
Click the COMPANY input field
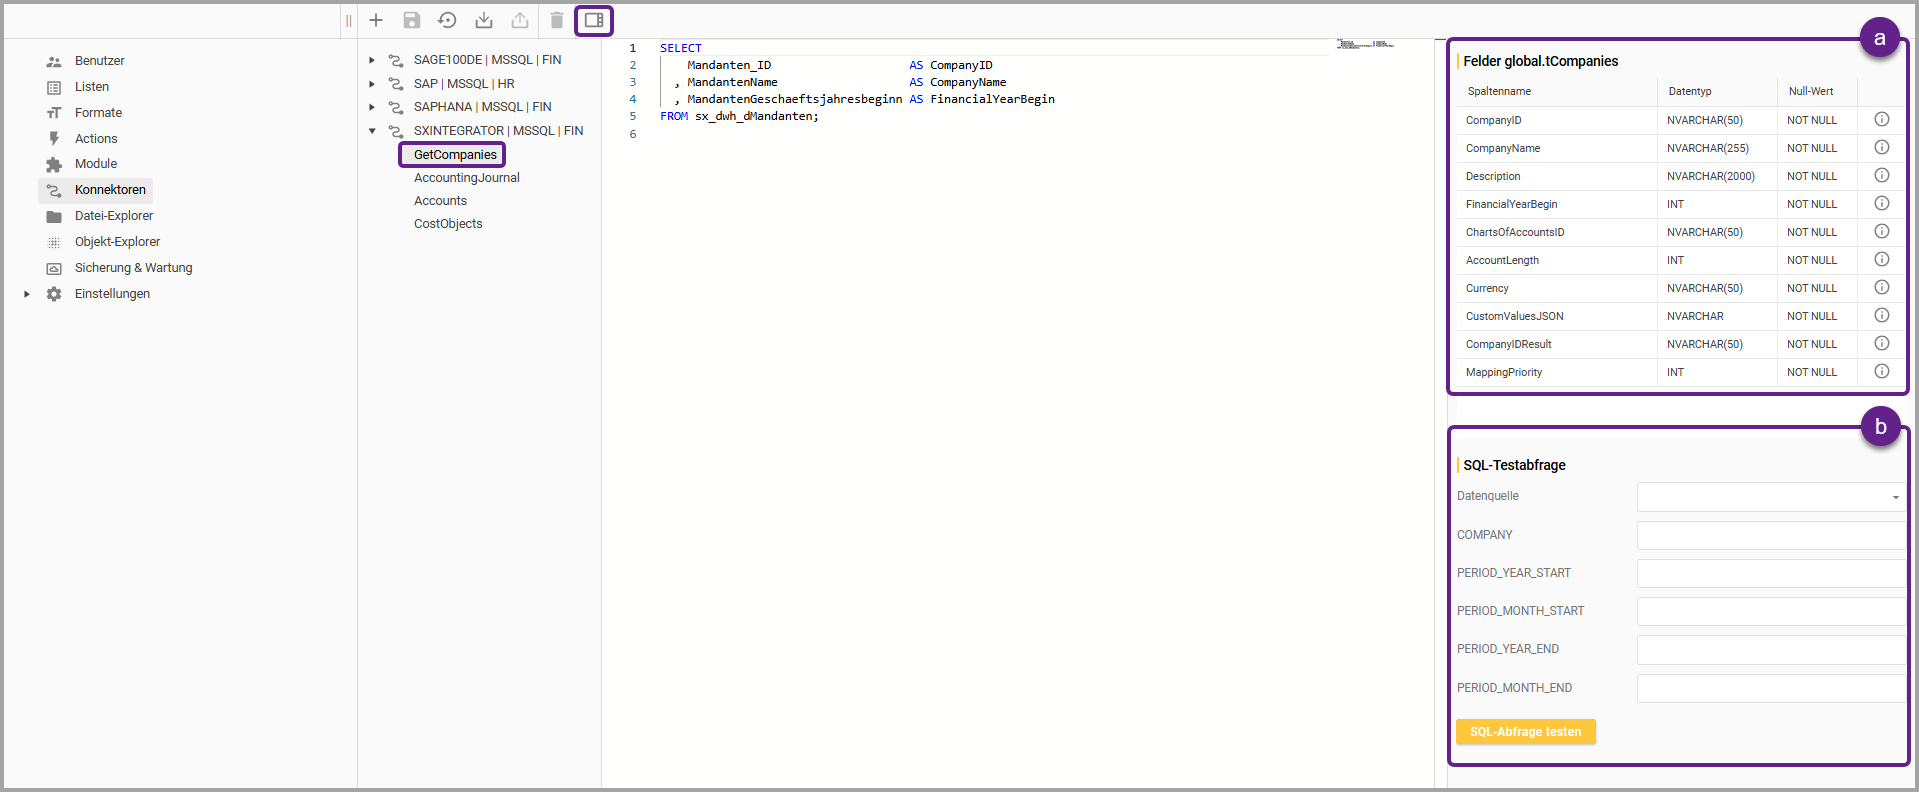point(1770,535)
